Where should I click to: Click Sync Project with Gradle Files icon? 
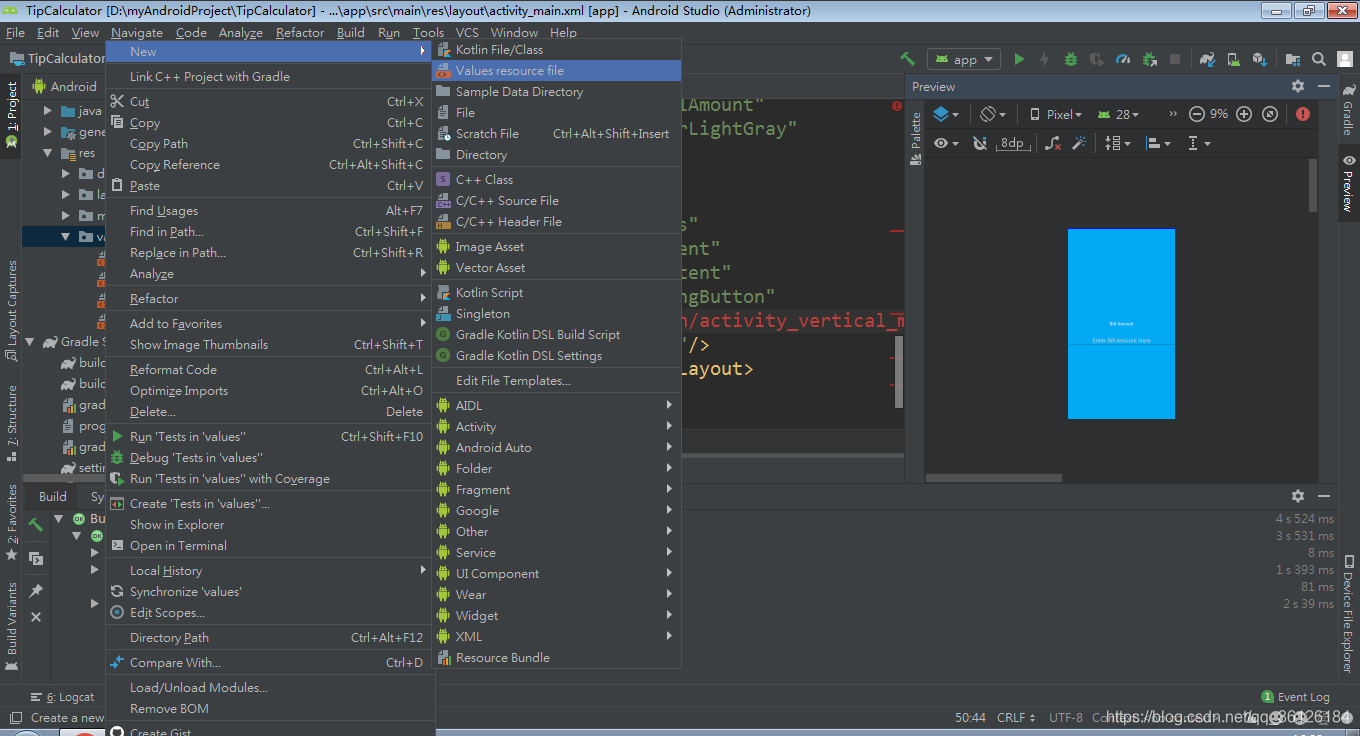click(1208, 59)
